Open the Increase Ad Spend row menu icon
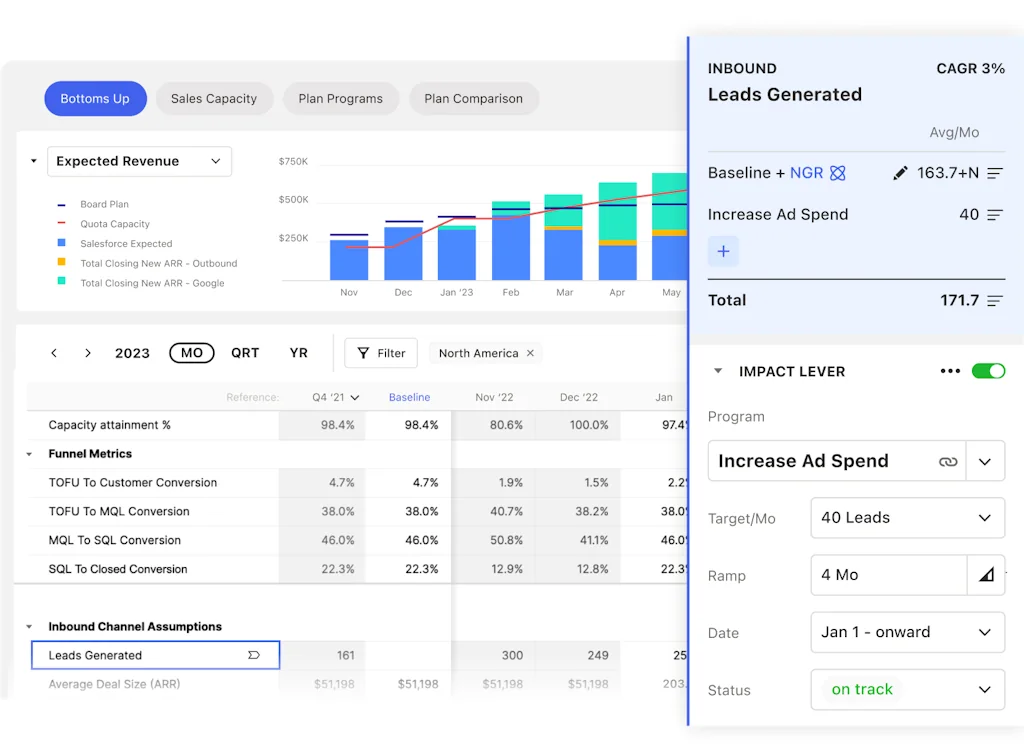The height and width of the screenshot is (755, 1024). [994, 215]
